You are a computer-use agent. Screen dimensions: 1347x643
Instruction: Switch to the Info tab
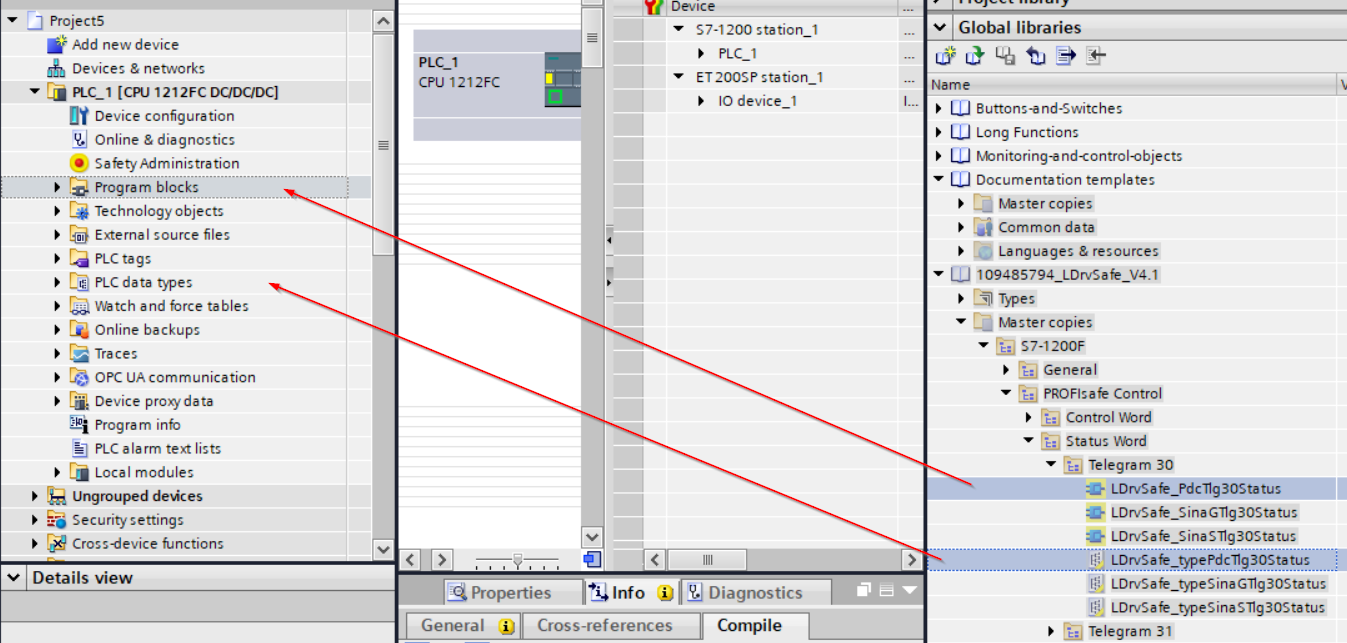630,592
